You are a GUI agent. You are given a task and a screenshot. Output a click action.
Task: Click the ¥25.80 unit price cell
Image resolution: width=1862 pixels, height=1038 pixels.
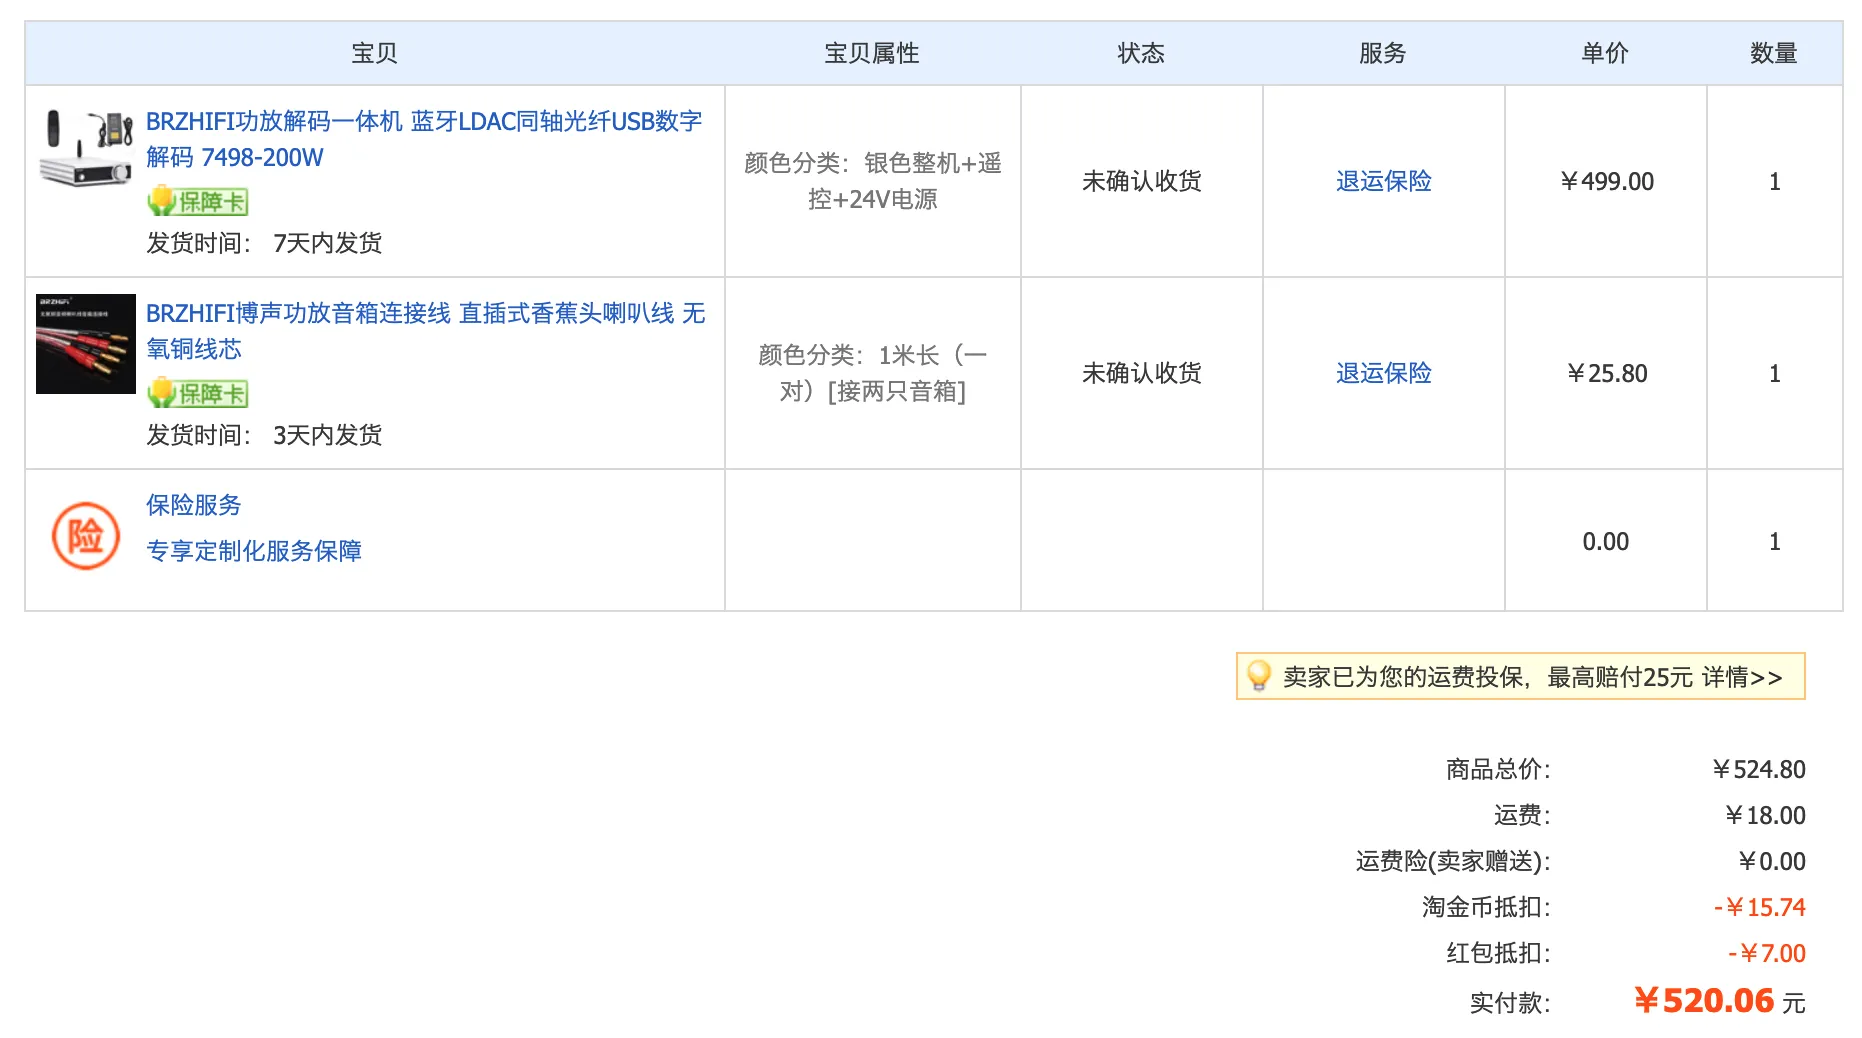click(1606, 373)
